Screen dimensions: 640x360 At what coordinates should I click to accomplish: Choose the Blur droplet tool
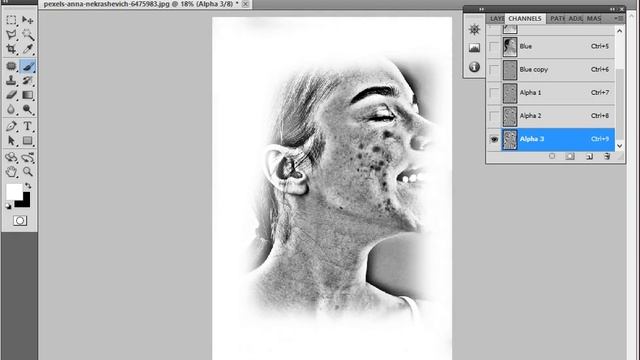tap(11, 109)
